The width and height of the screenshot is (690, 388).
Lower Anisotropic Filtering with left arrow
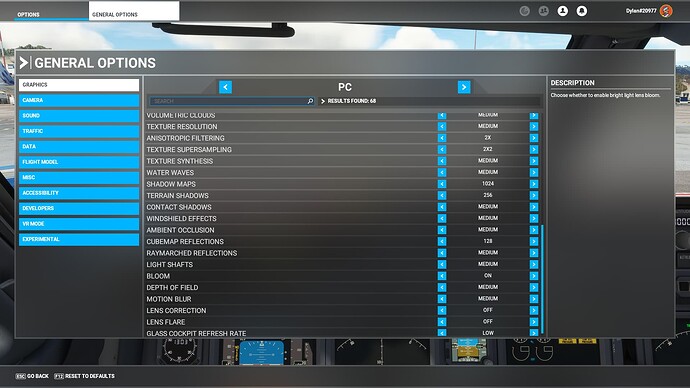(442, 138)
